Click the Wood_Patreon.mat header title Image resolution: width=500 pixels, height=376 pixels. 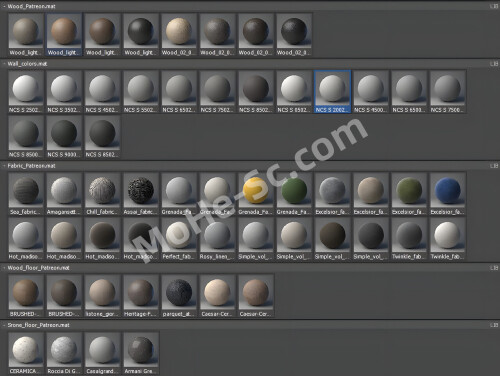31,6
